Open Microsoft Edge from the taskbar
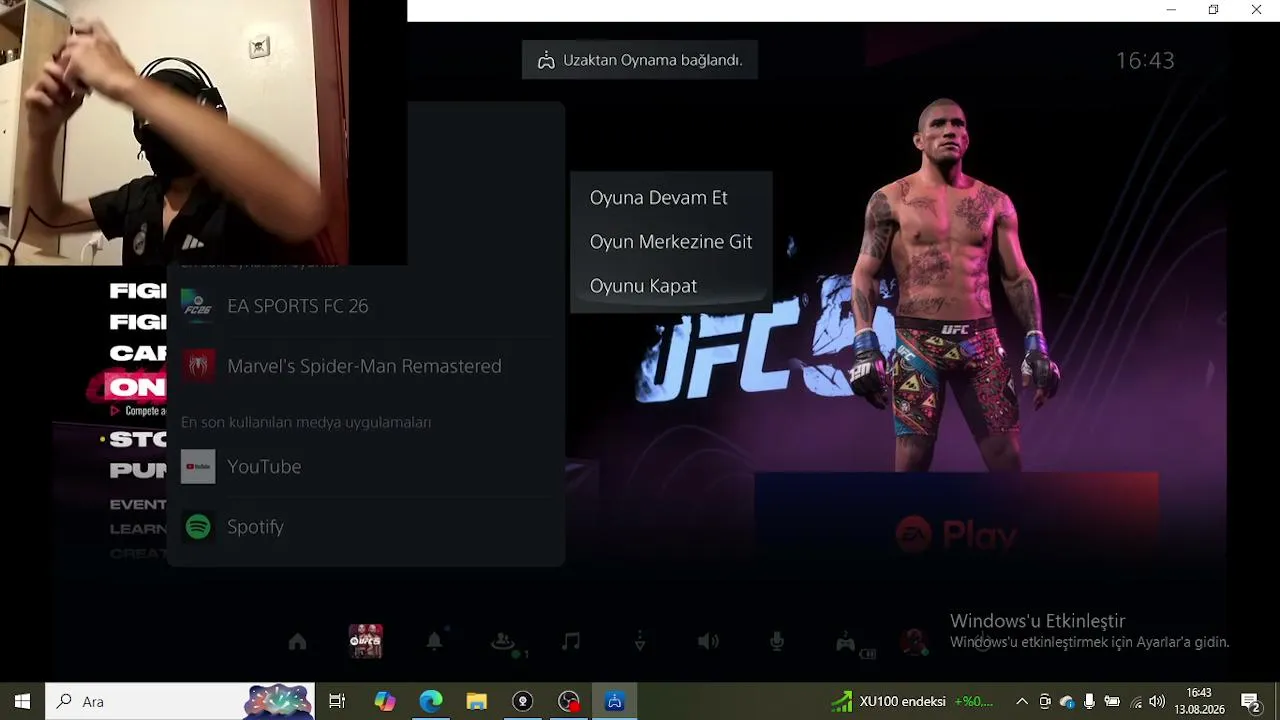The image size is (1280, 720). (x=431, y=701)
